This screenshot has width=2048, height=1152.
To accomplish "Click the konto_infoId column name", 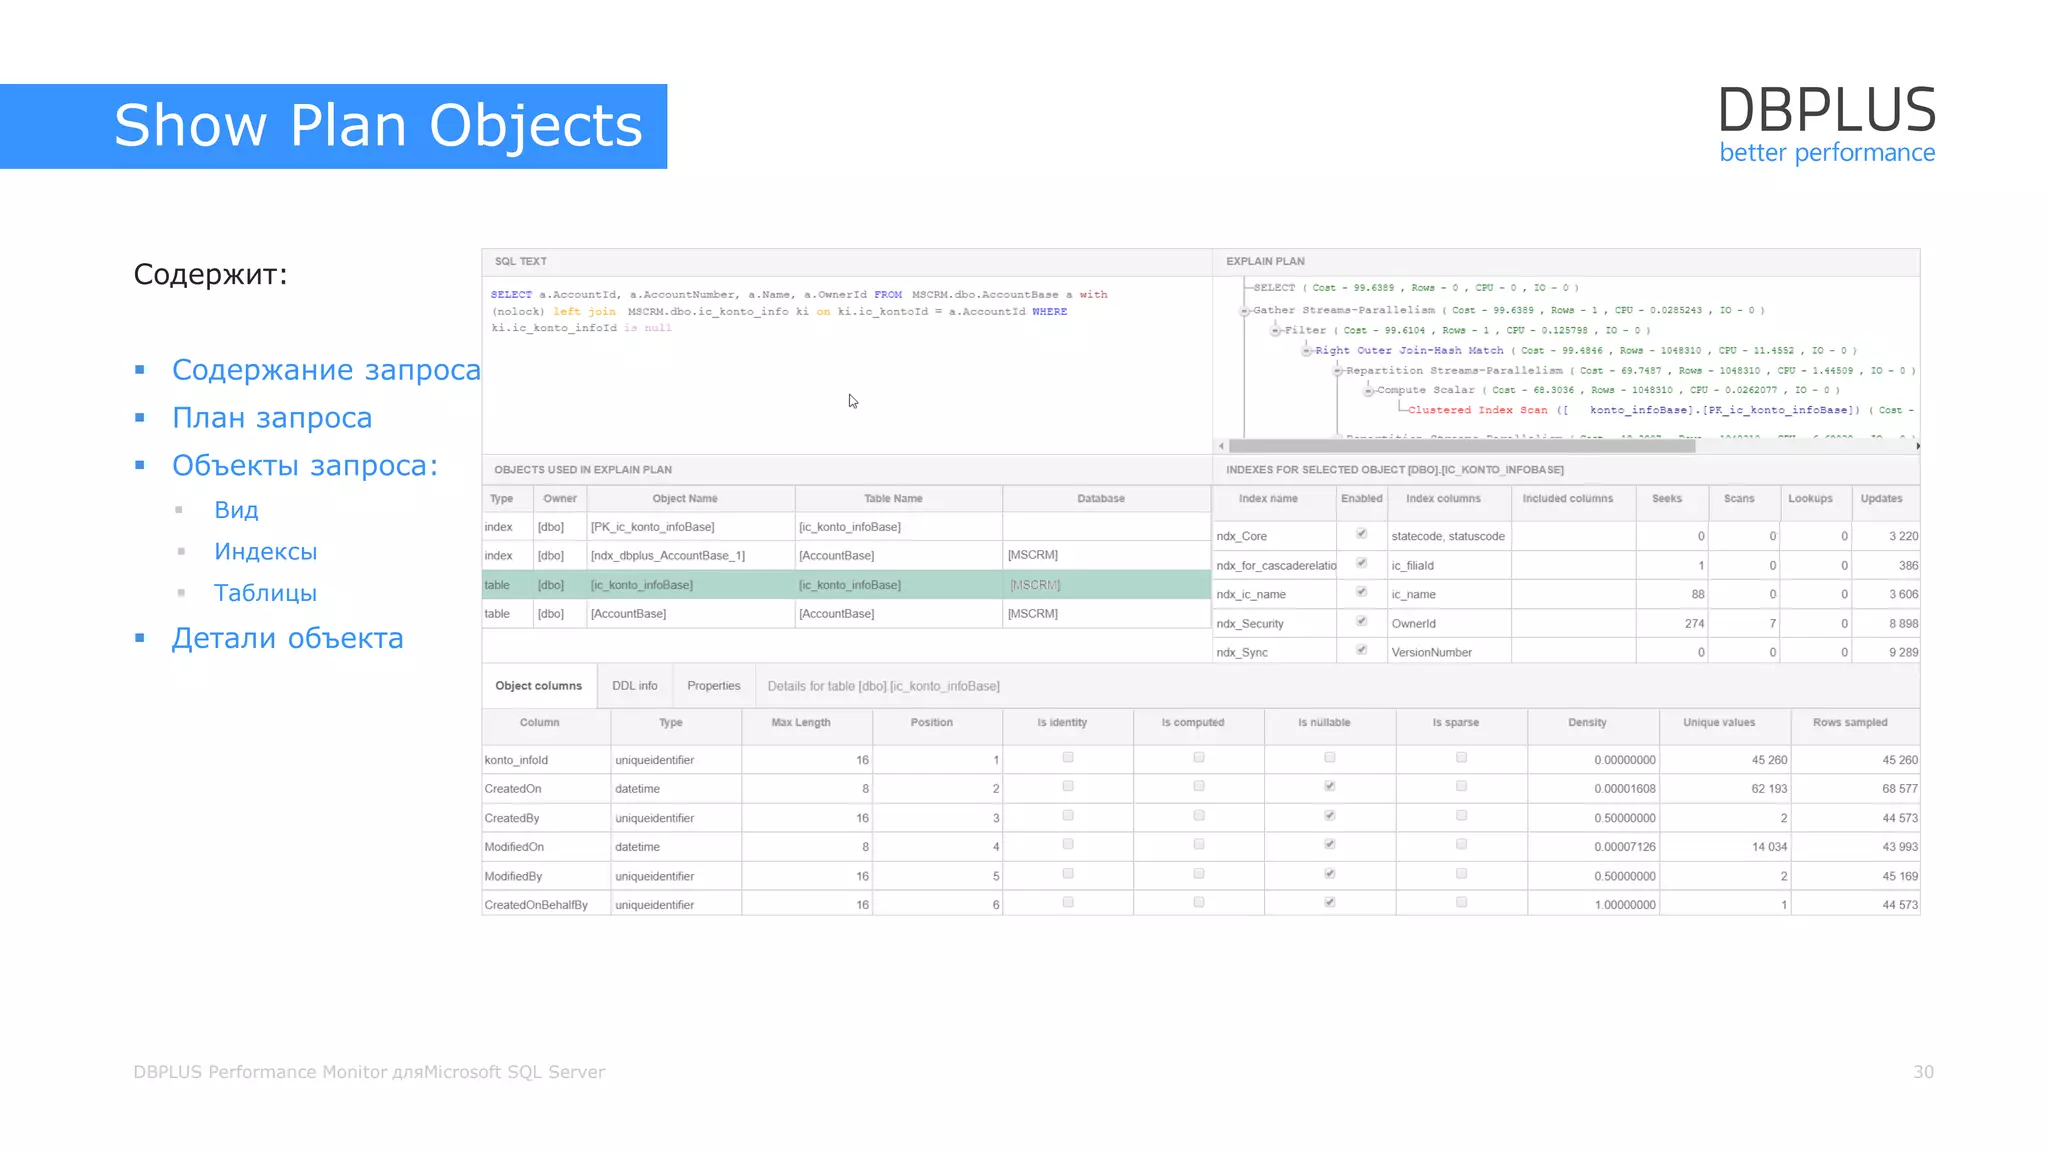I will [x=516, y=761].
